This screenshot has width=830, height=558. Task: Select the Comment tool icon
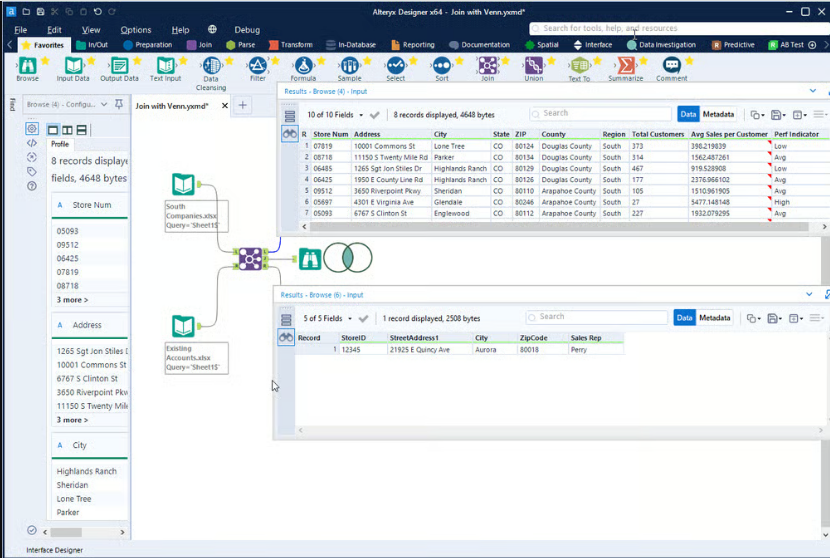tap(672, 66)
